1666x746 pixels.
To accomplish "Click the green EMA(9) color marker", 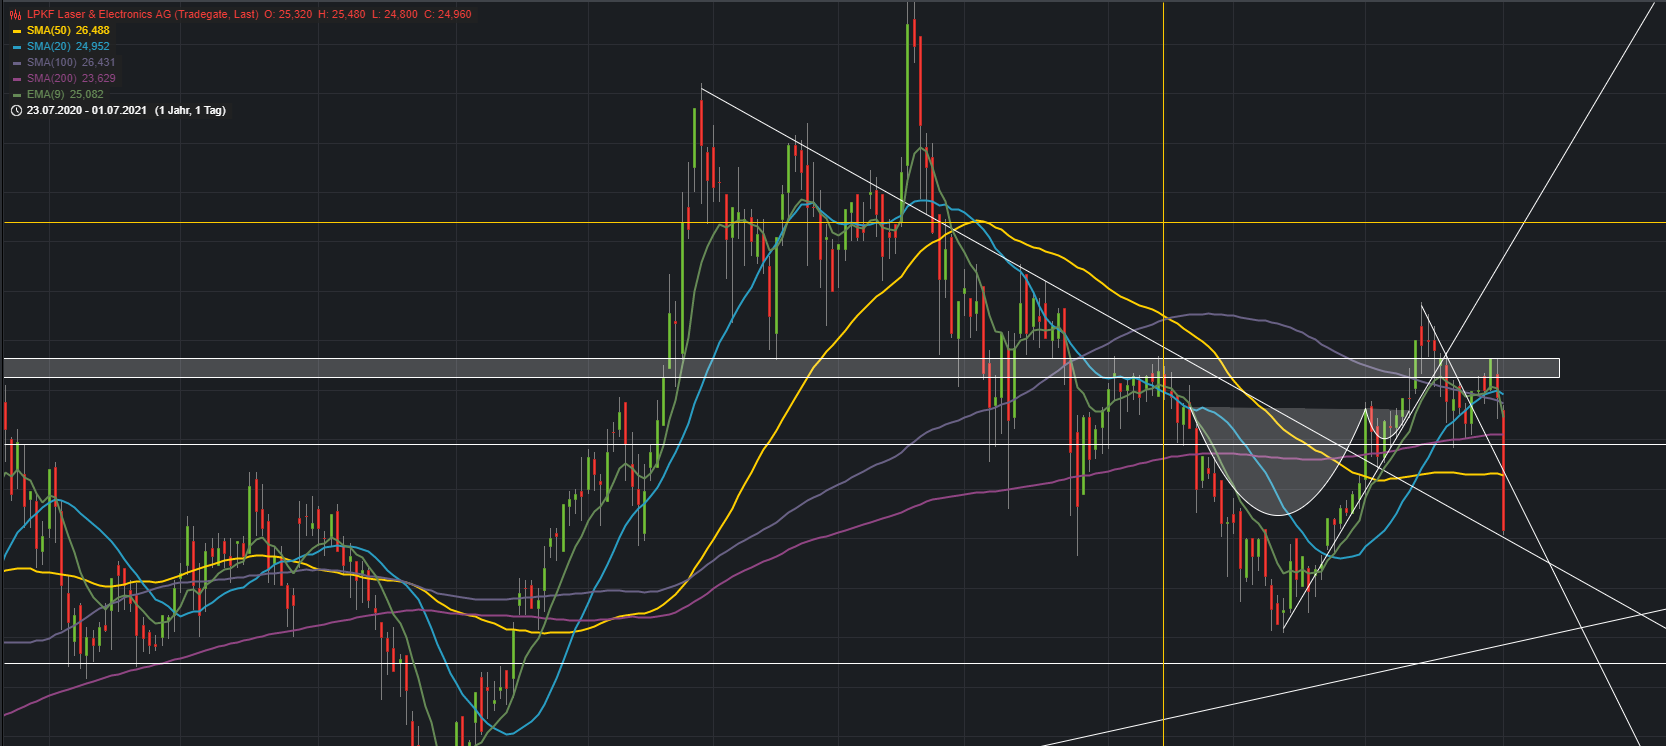I will pyautogui.click(x=17, y=95).
